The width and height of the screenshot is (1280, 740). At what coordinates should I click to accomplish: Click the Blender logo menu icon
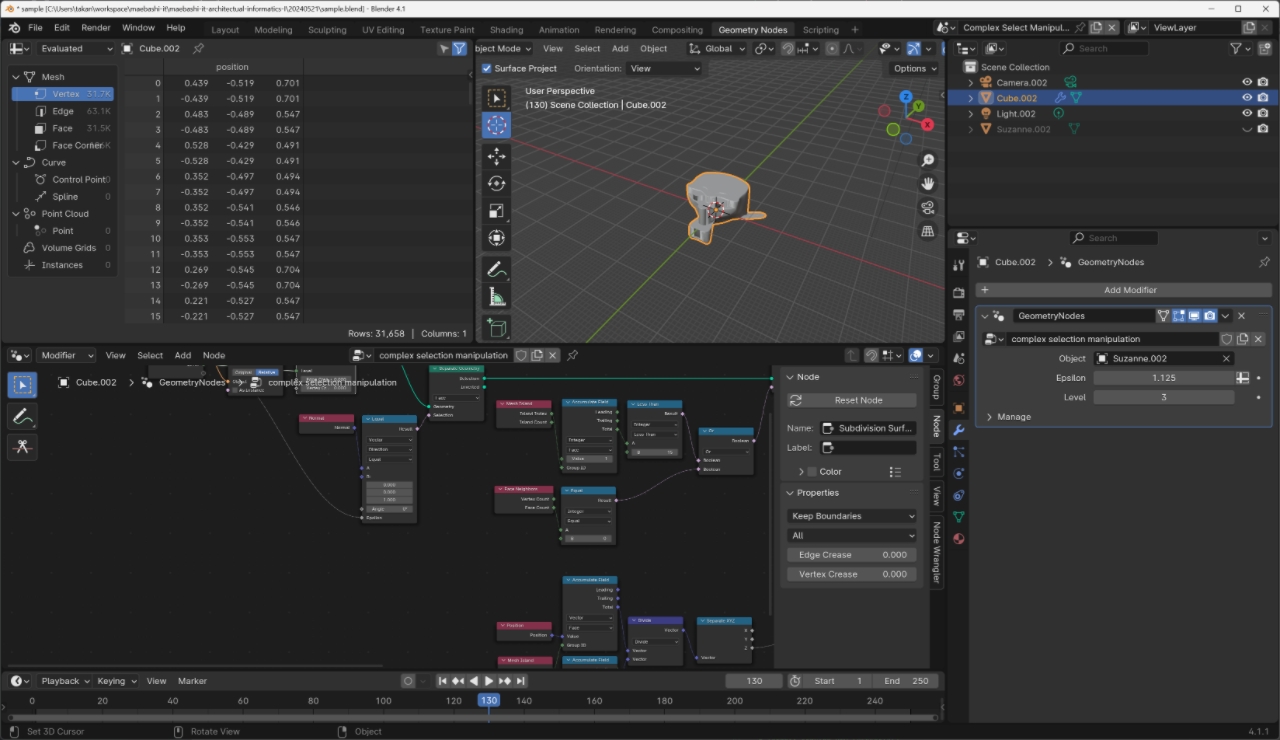[x=14, y=28]
